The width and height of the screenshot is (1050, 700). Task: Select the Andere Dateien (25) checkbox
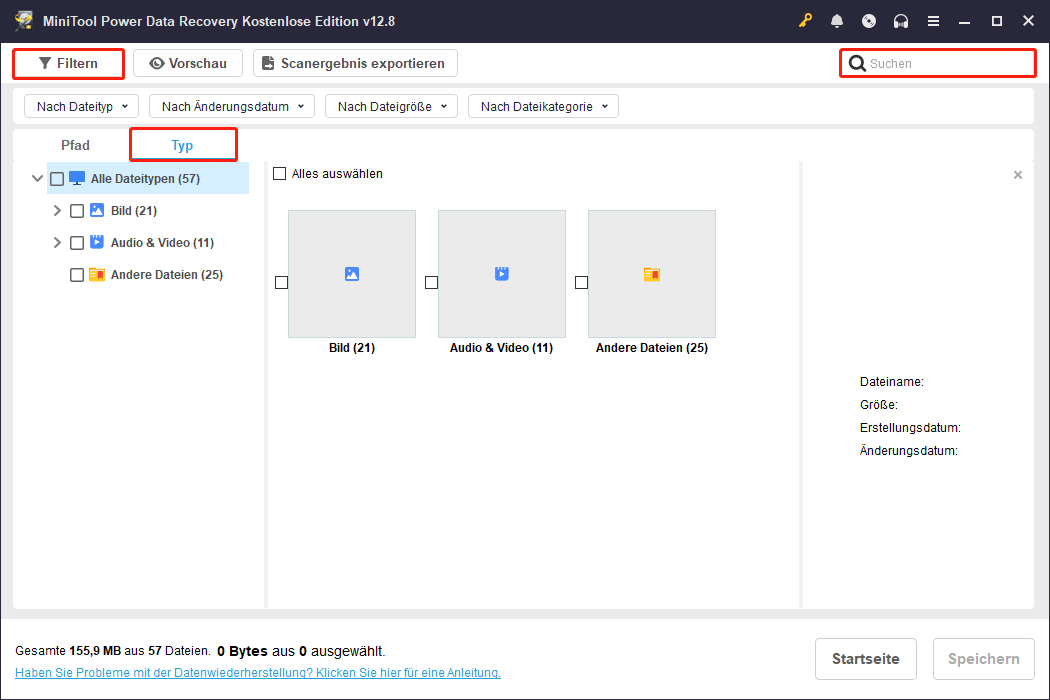tap(77, 274)
